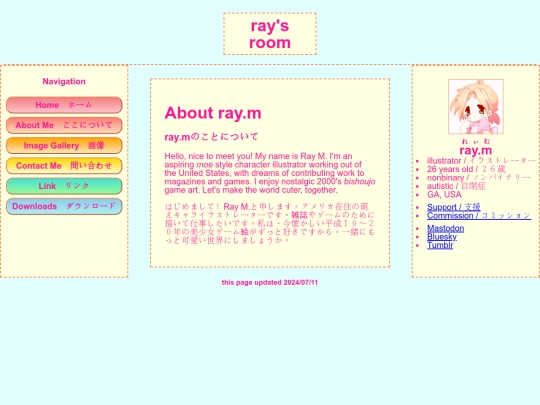Click the "26 years old" list item
The width and height of the screenshot is (540, 405).
[466, 169]
